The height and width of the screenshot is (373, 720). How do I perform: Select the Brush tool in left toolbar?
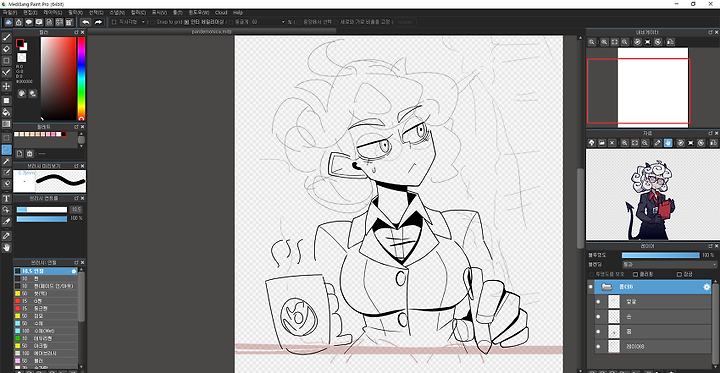coord(6,37)
